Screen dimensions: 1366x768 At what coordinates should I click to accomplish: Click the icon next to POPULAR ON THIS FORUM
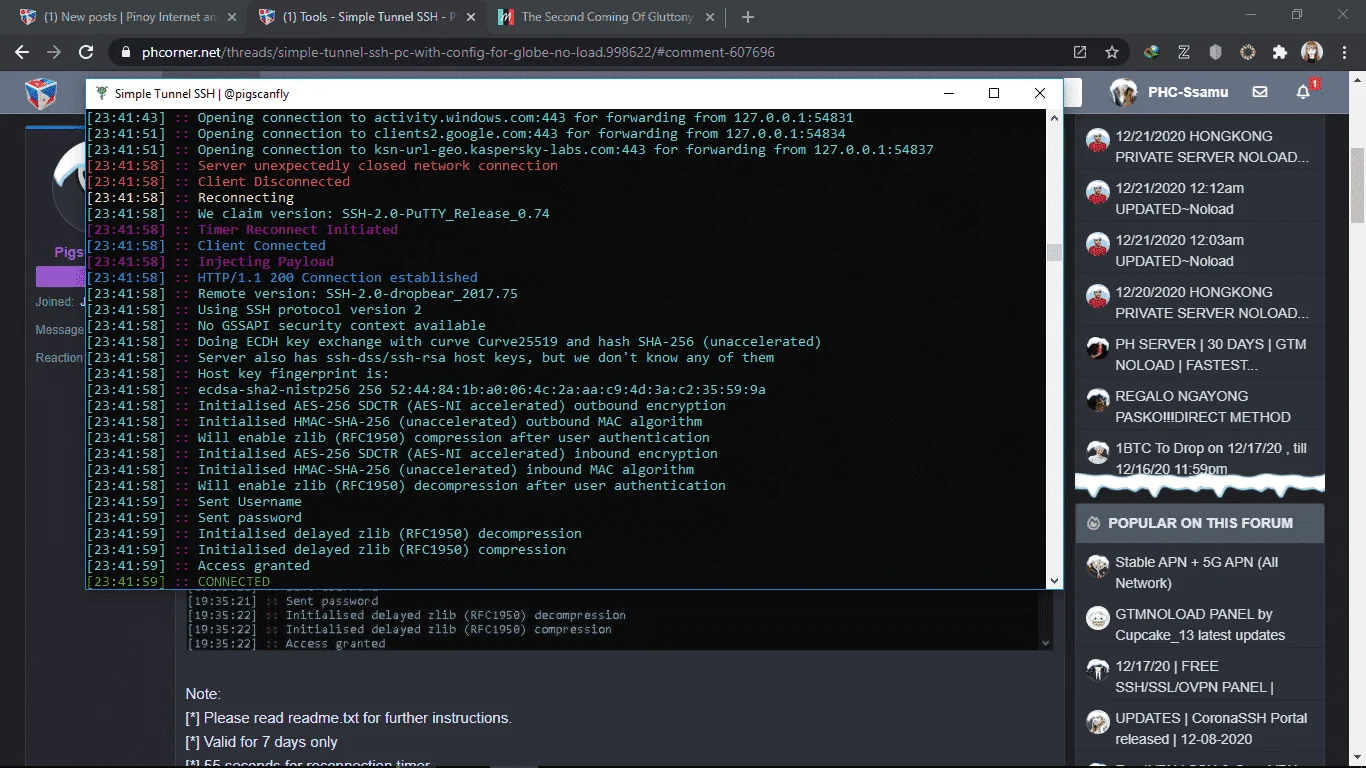pyautogui.click(x=1091, y=523)
